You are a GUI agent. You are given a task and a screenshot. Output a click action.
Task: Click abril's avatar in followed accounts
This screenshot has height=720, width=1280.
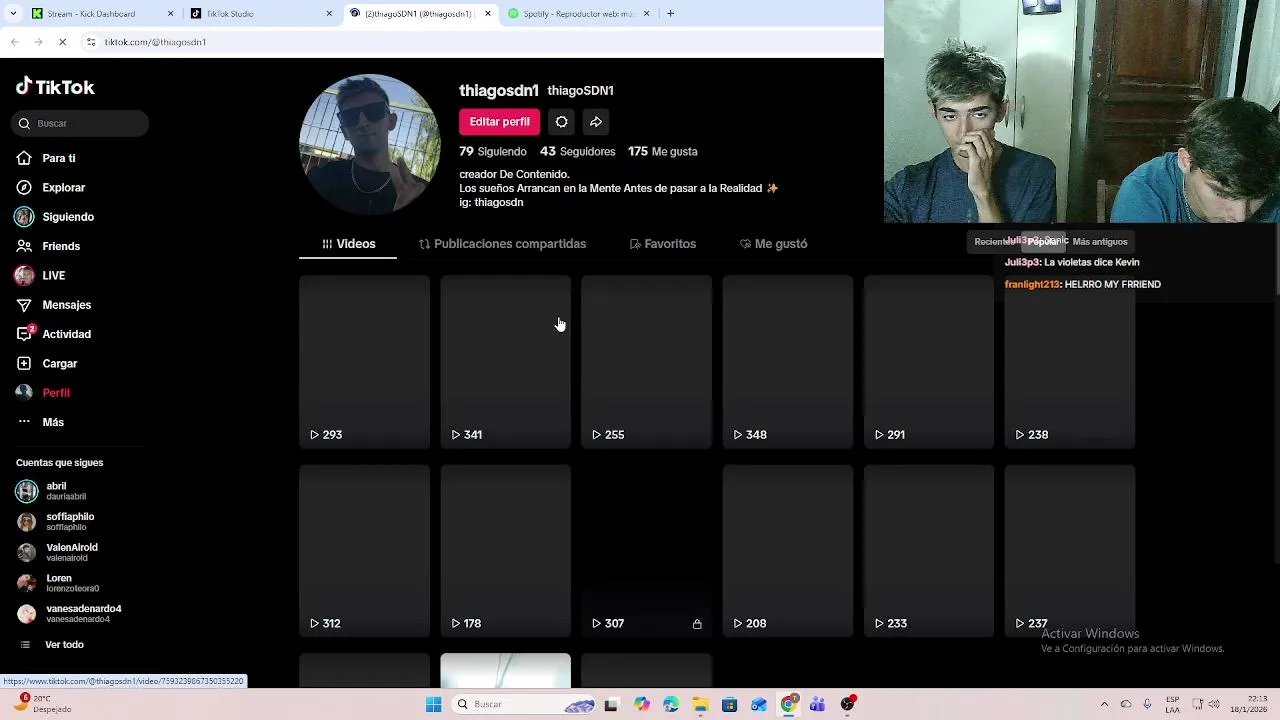26,491
